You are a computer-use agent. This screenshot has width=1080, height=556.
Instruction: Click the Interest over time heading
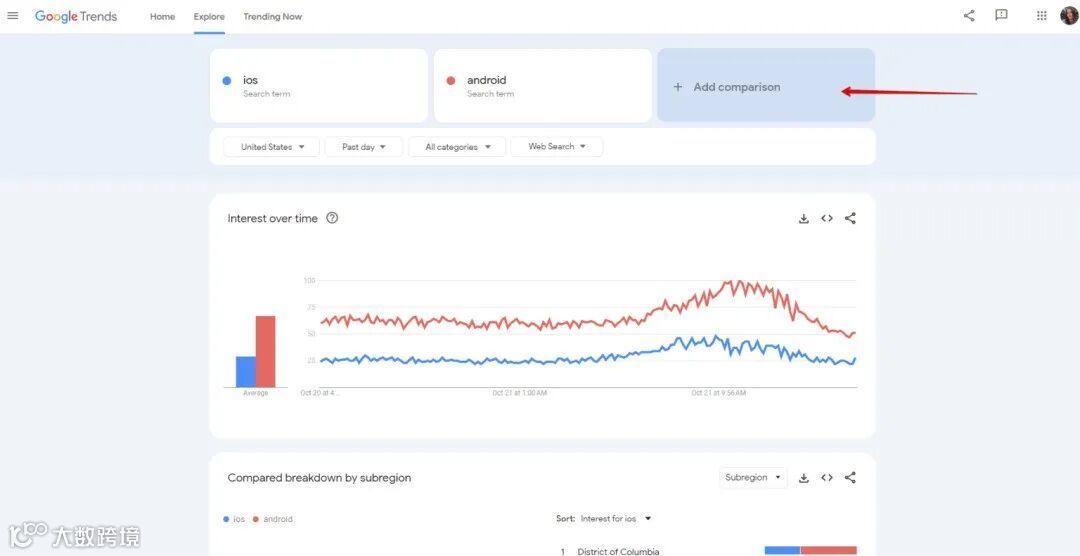tap(272, 218)
